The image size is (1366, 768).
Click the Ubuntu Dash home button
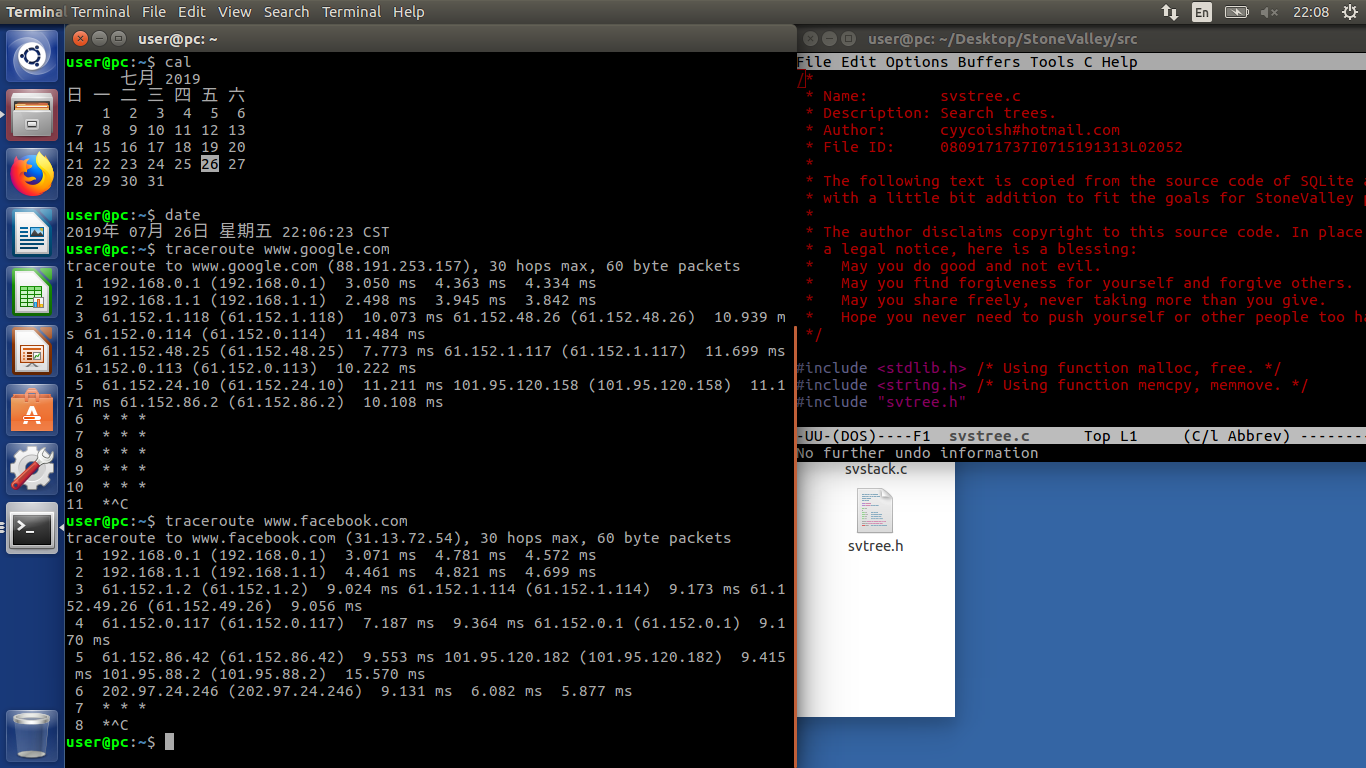click(32, 56)
